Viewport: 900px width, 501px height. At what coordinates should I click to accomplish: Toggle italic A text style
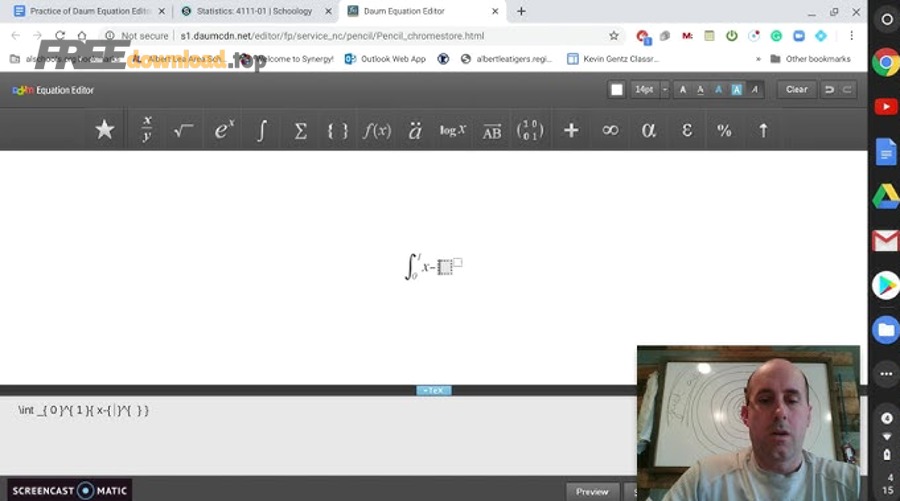(x=754, y=90)
